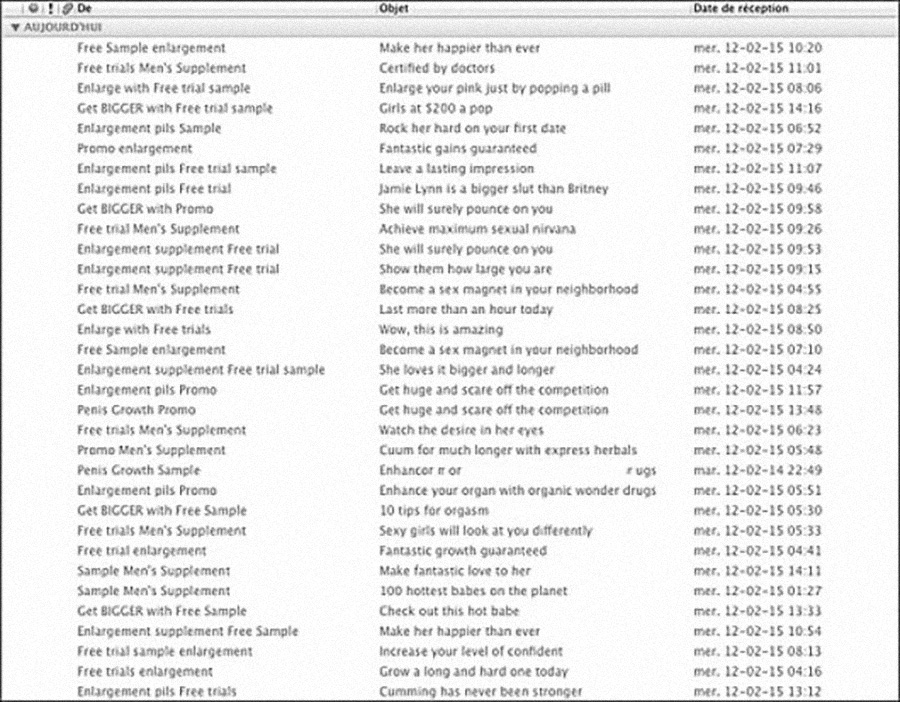The width and height of the screenshot is (900, 702).
Task: Click the message received mar. 12-02-14 22:49
Action: 757,470
